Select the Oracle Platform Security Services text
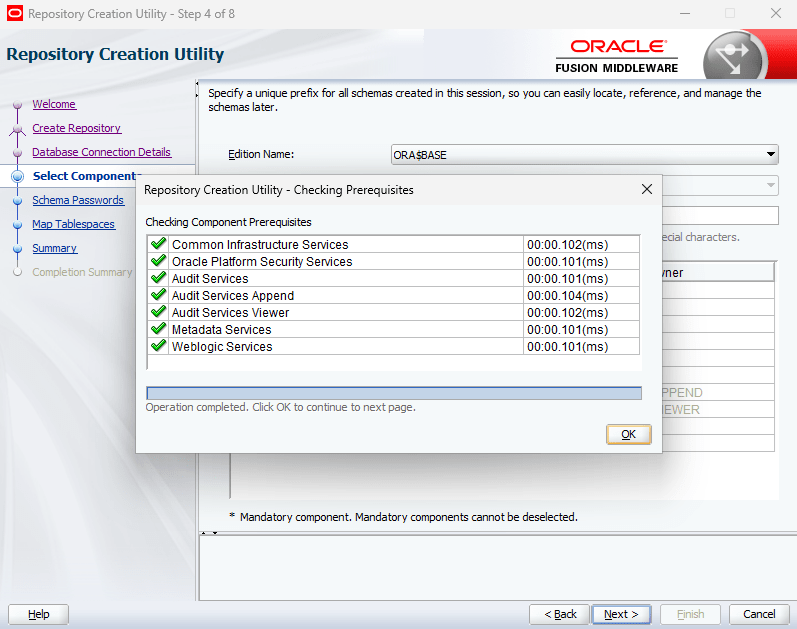797x629 pixels. pos(262,261)
